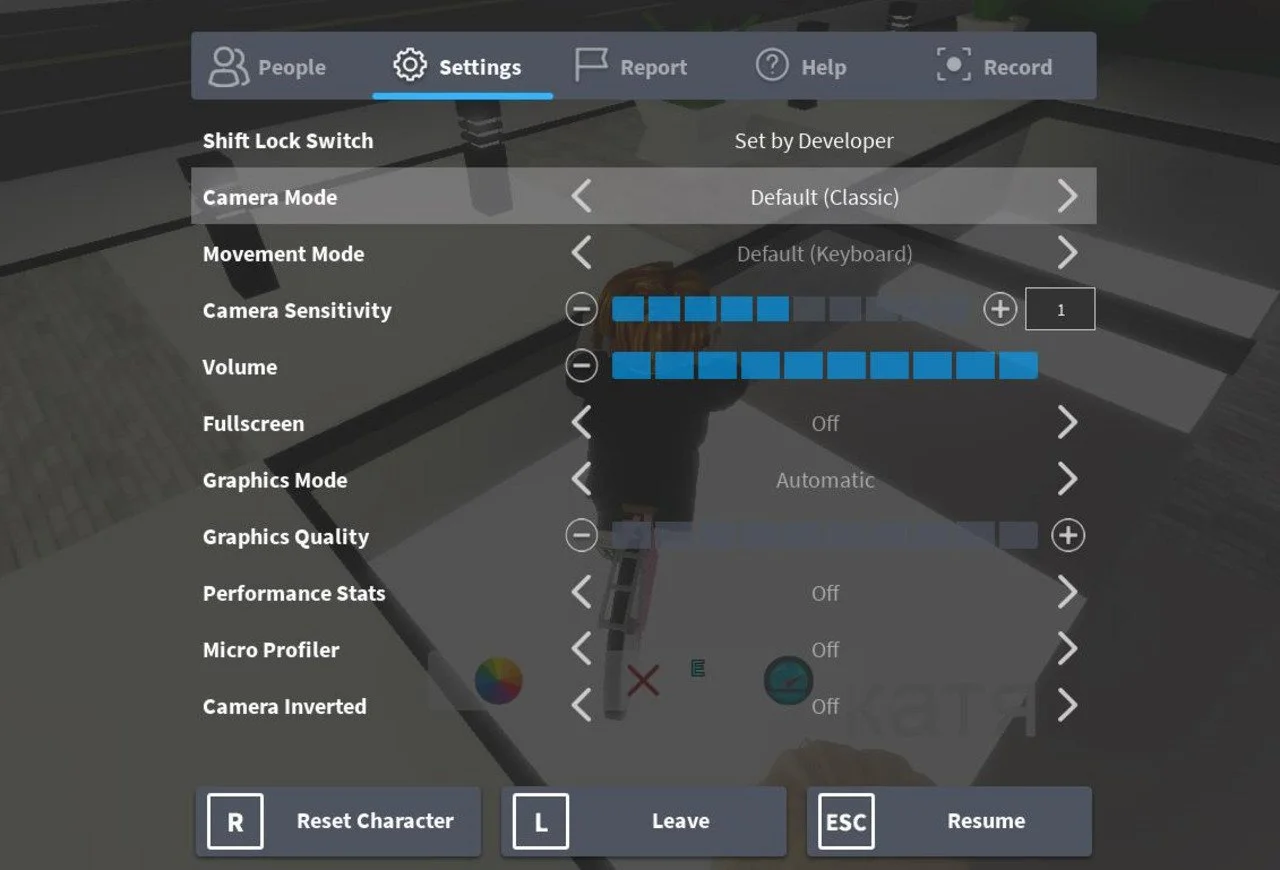Switch Camera Mode to next option

pyautogui.click(x=1068, y=197)
